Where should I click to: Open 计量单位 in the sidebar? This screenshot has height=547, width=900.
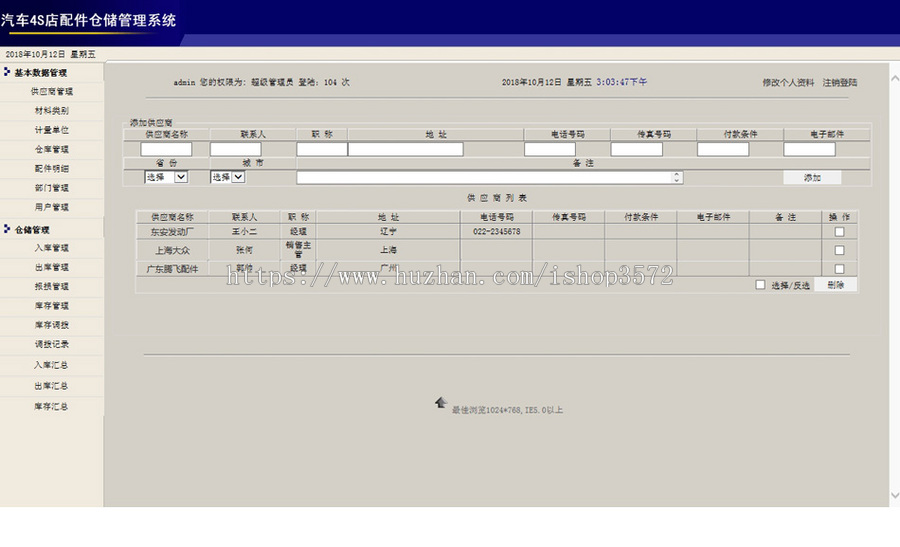(x=52, y=130)
